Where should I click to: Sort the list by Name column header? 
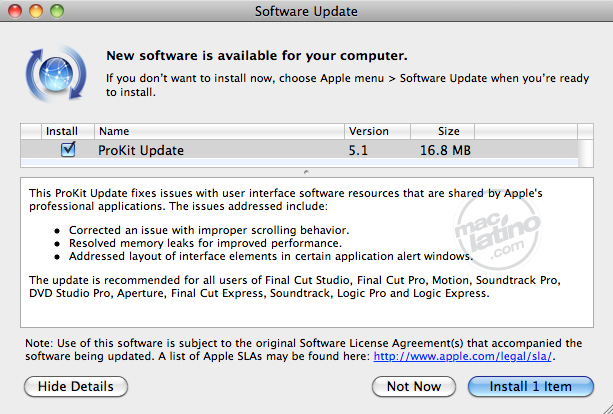(x=219, y=131)
